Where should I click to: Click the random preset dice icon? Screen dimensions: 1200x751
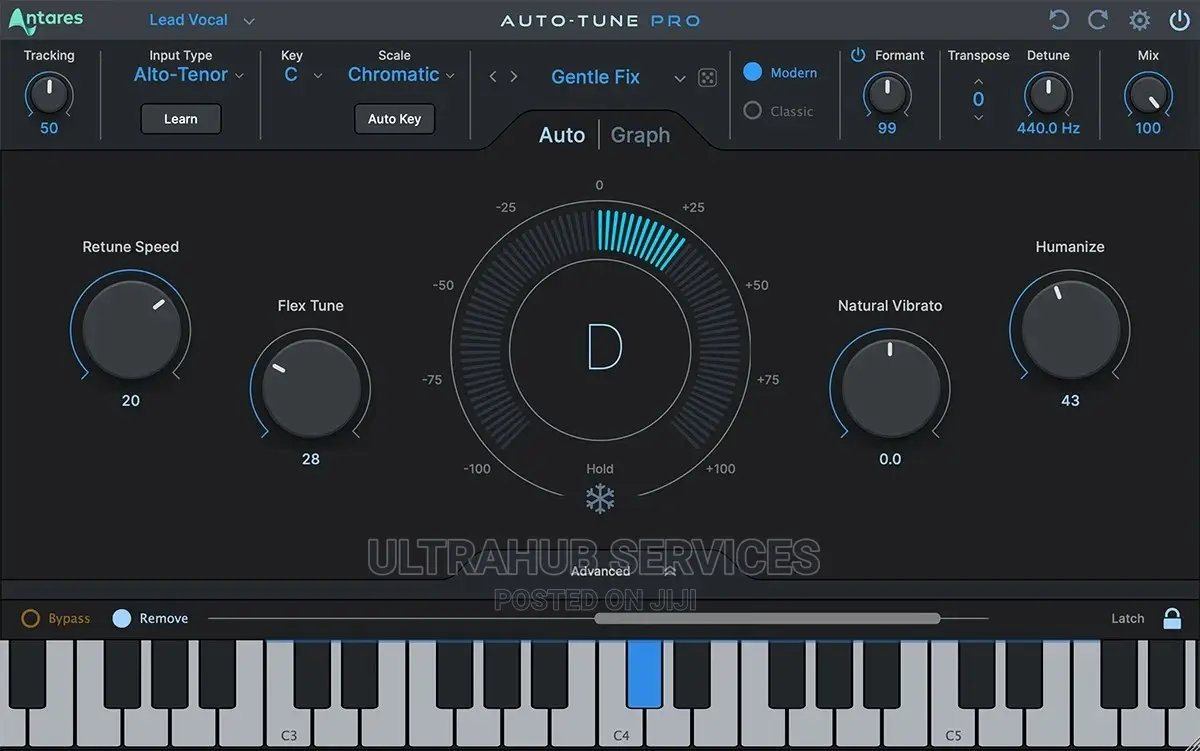(x=707, y=78)
